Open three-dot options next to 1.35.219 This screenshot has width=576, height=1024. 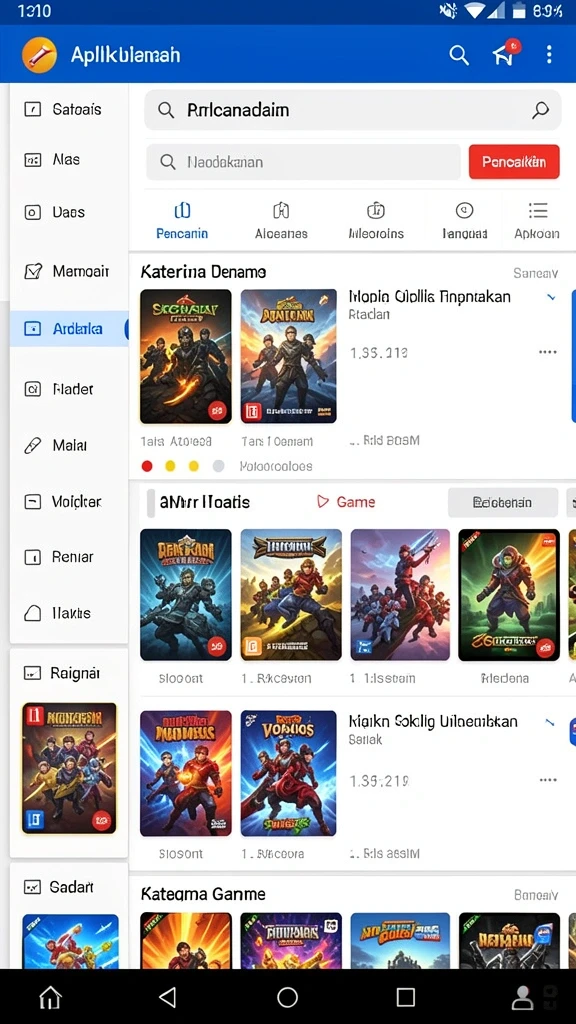(x=548, y=780)
